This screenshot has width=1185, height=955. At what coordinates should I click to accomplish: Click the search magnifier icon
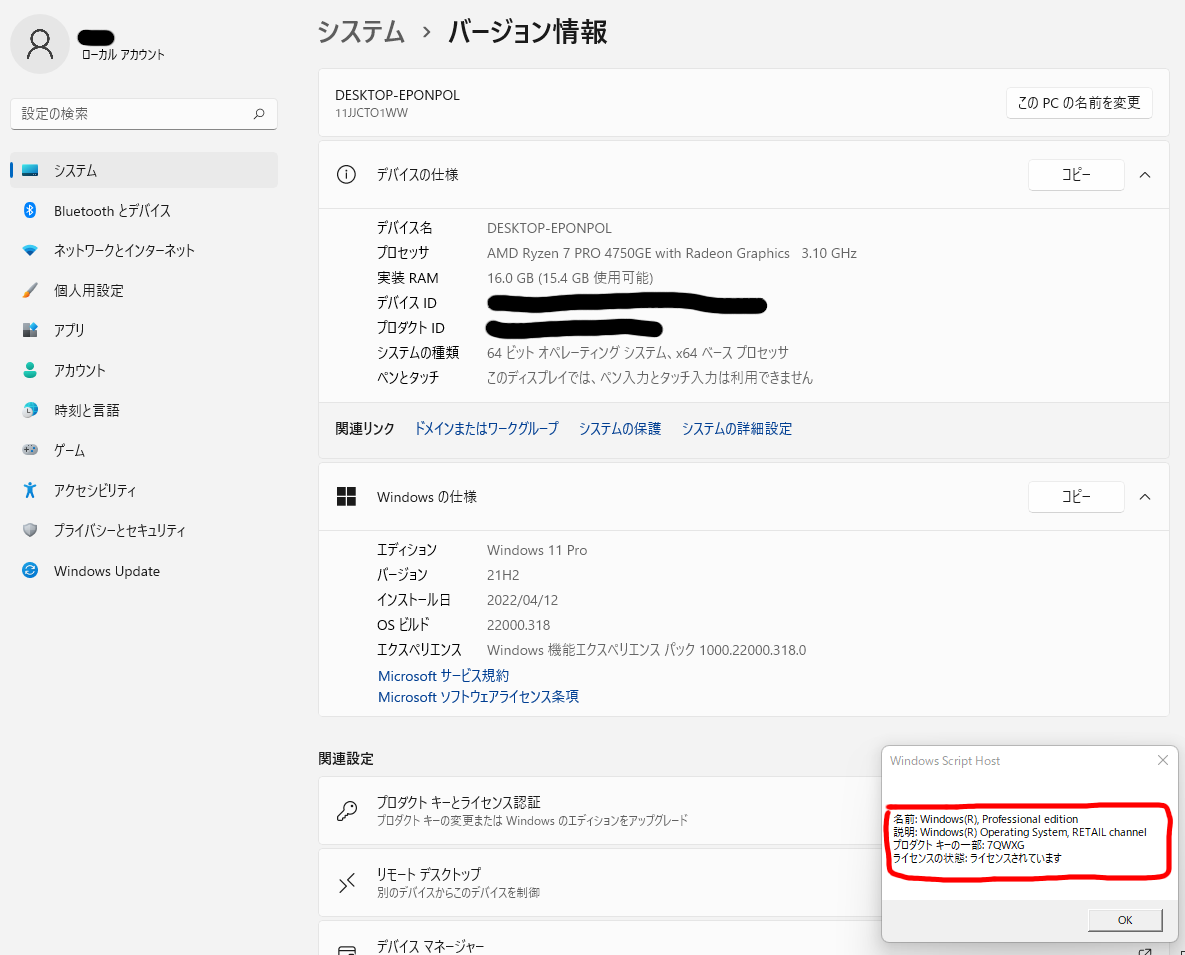(259, 114)
